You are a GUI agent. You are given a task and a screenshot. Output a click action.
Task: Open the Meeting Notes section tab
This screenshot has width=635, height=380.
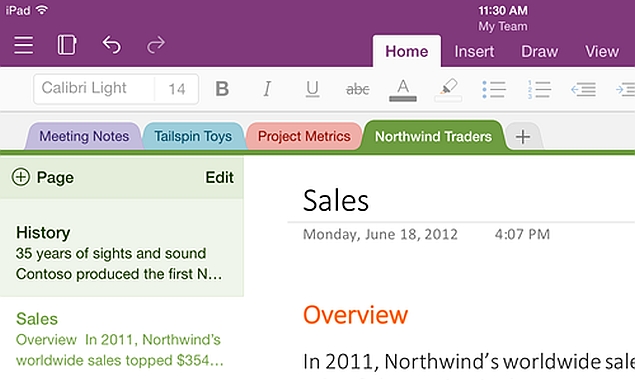click(x=84, y=136)
